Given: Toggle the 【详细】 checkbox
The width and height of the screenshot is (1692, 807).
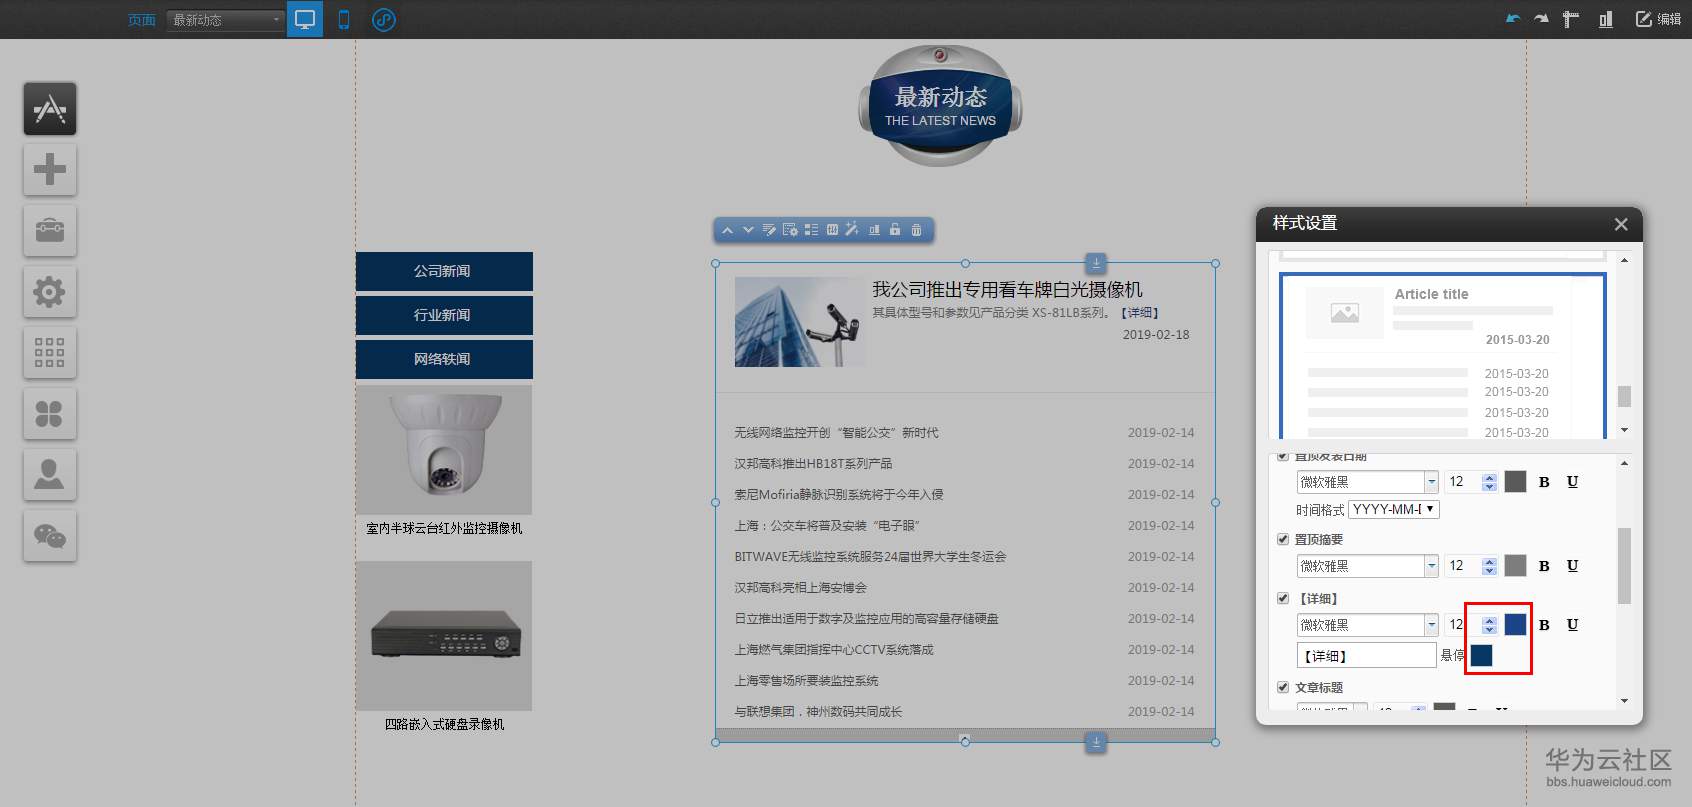Looking at the screenshot, I should pos(1283,598).
